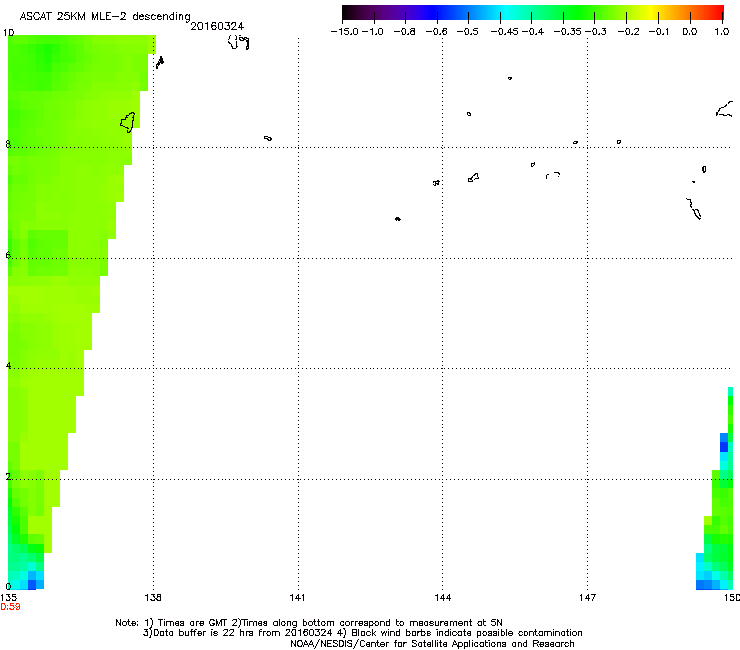Click the longitude label 135
Image resolution: width=740 pixels, height=650 pixels.
[8, 598]
